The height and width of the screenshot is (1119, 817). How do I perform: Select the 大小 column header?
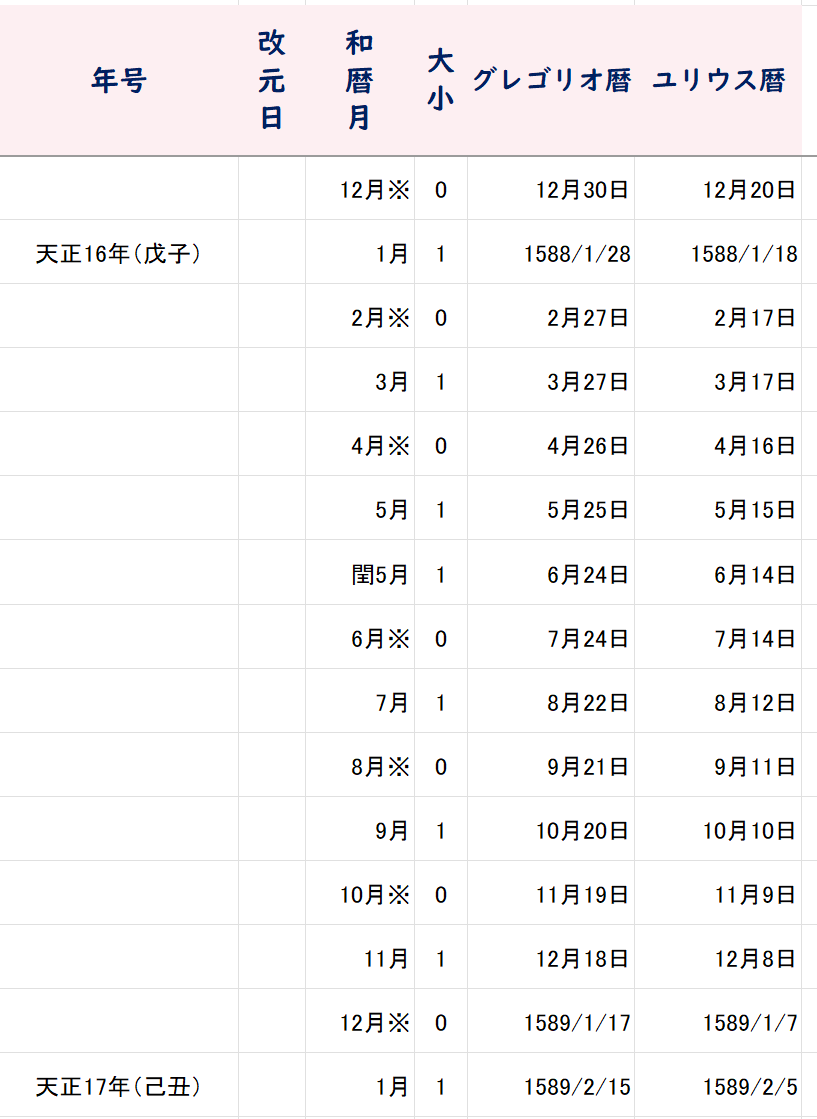coord(441,80)
